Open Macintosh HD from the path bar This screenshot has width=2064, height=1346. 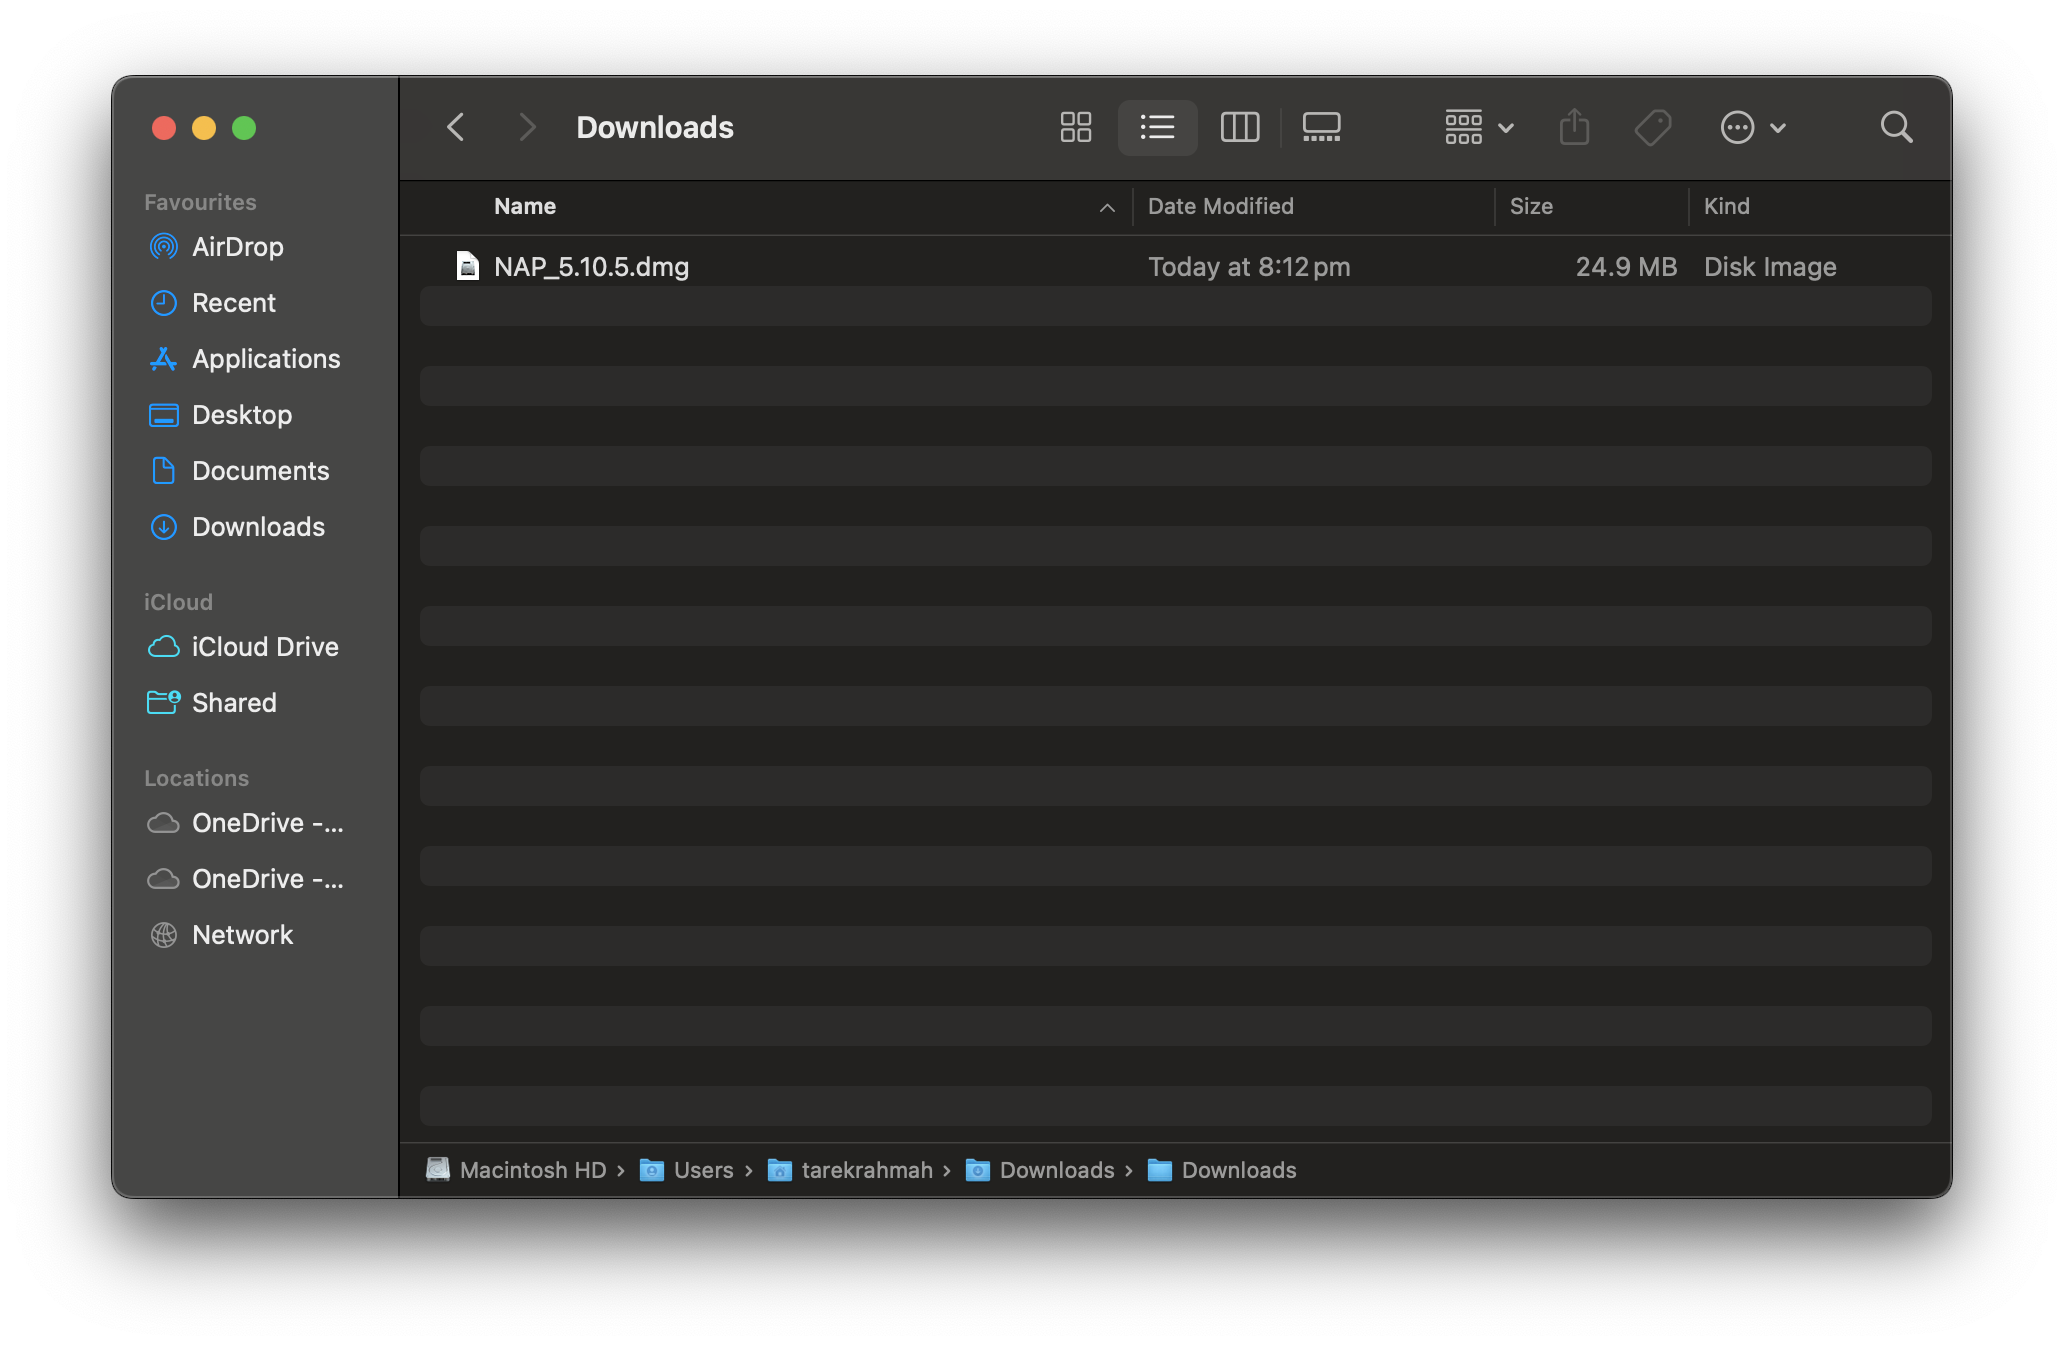tap(532, 1170)
